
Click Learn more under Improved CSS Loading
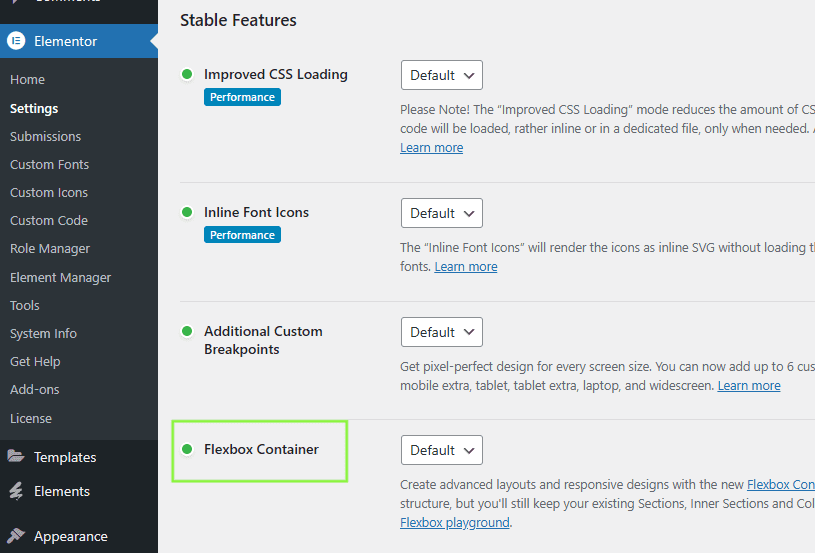pos(431,148)
